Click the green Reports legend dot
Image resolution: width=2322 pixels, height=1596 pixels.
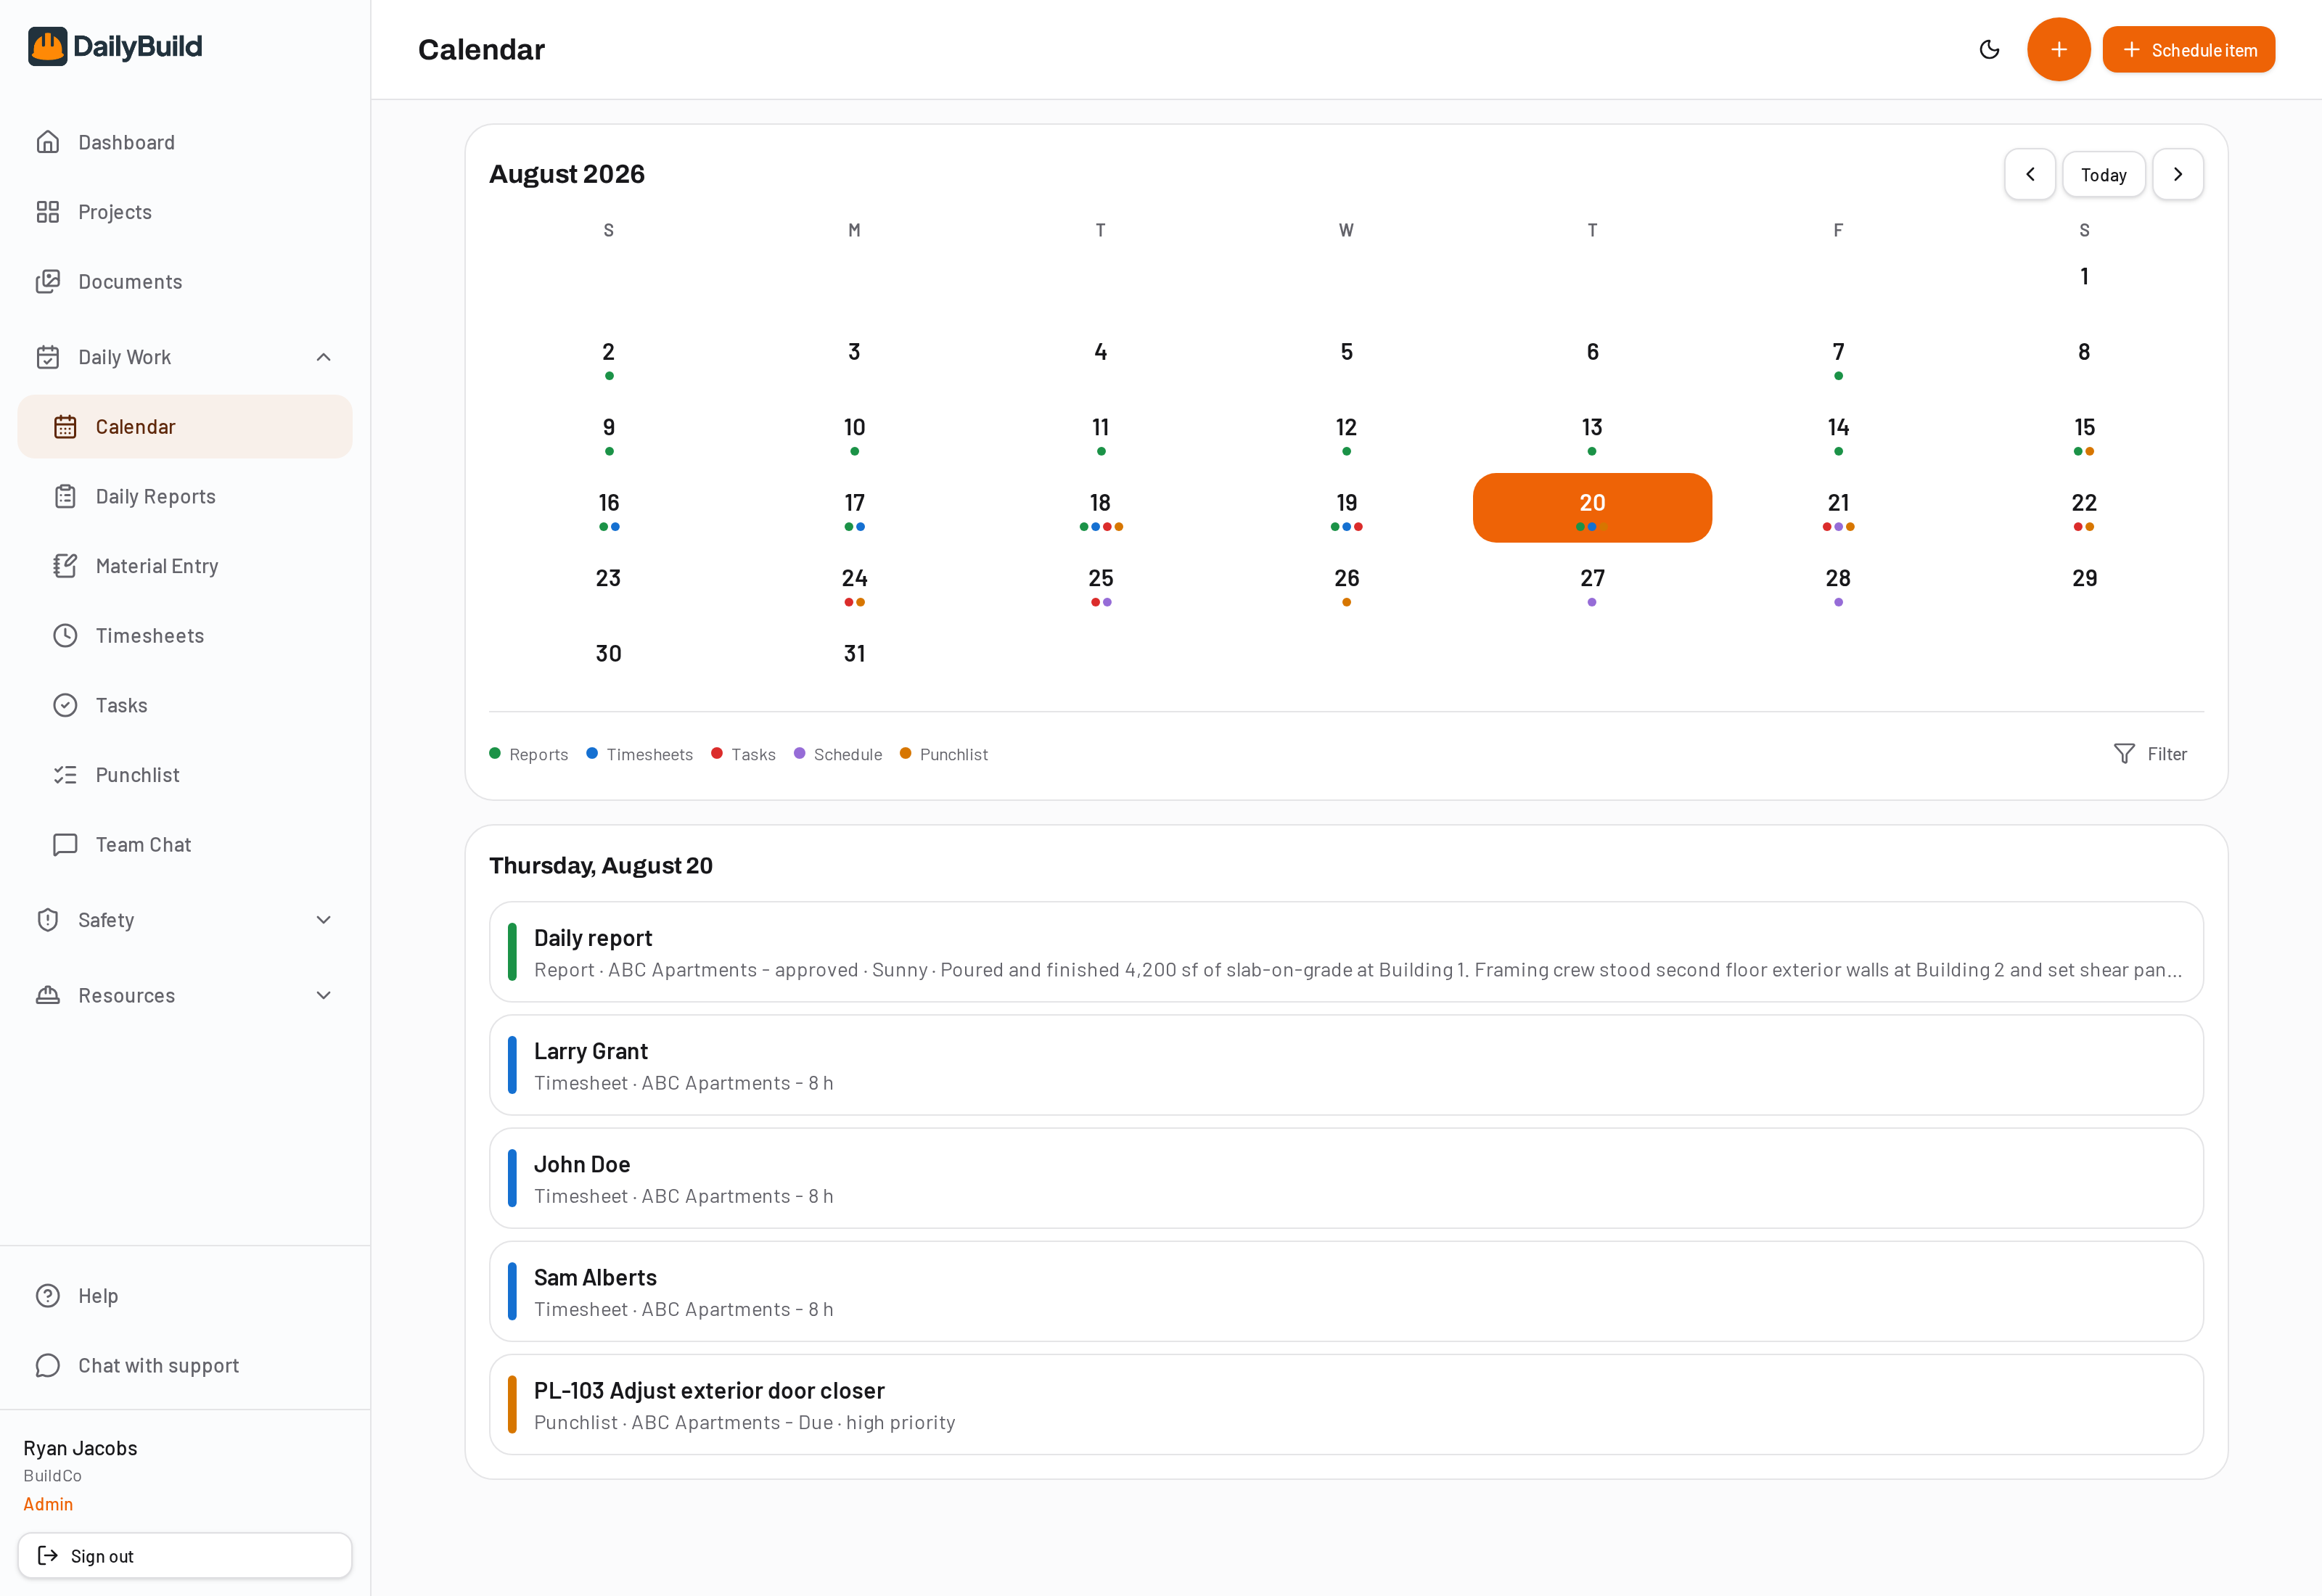click(x=494, y=753)
